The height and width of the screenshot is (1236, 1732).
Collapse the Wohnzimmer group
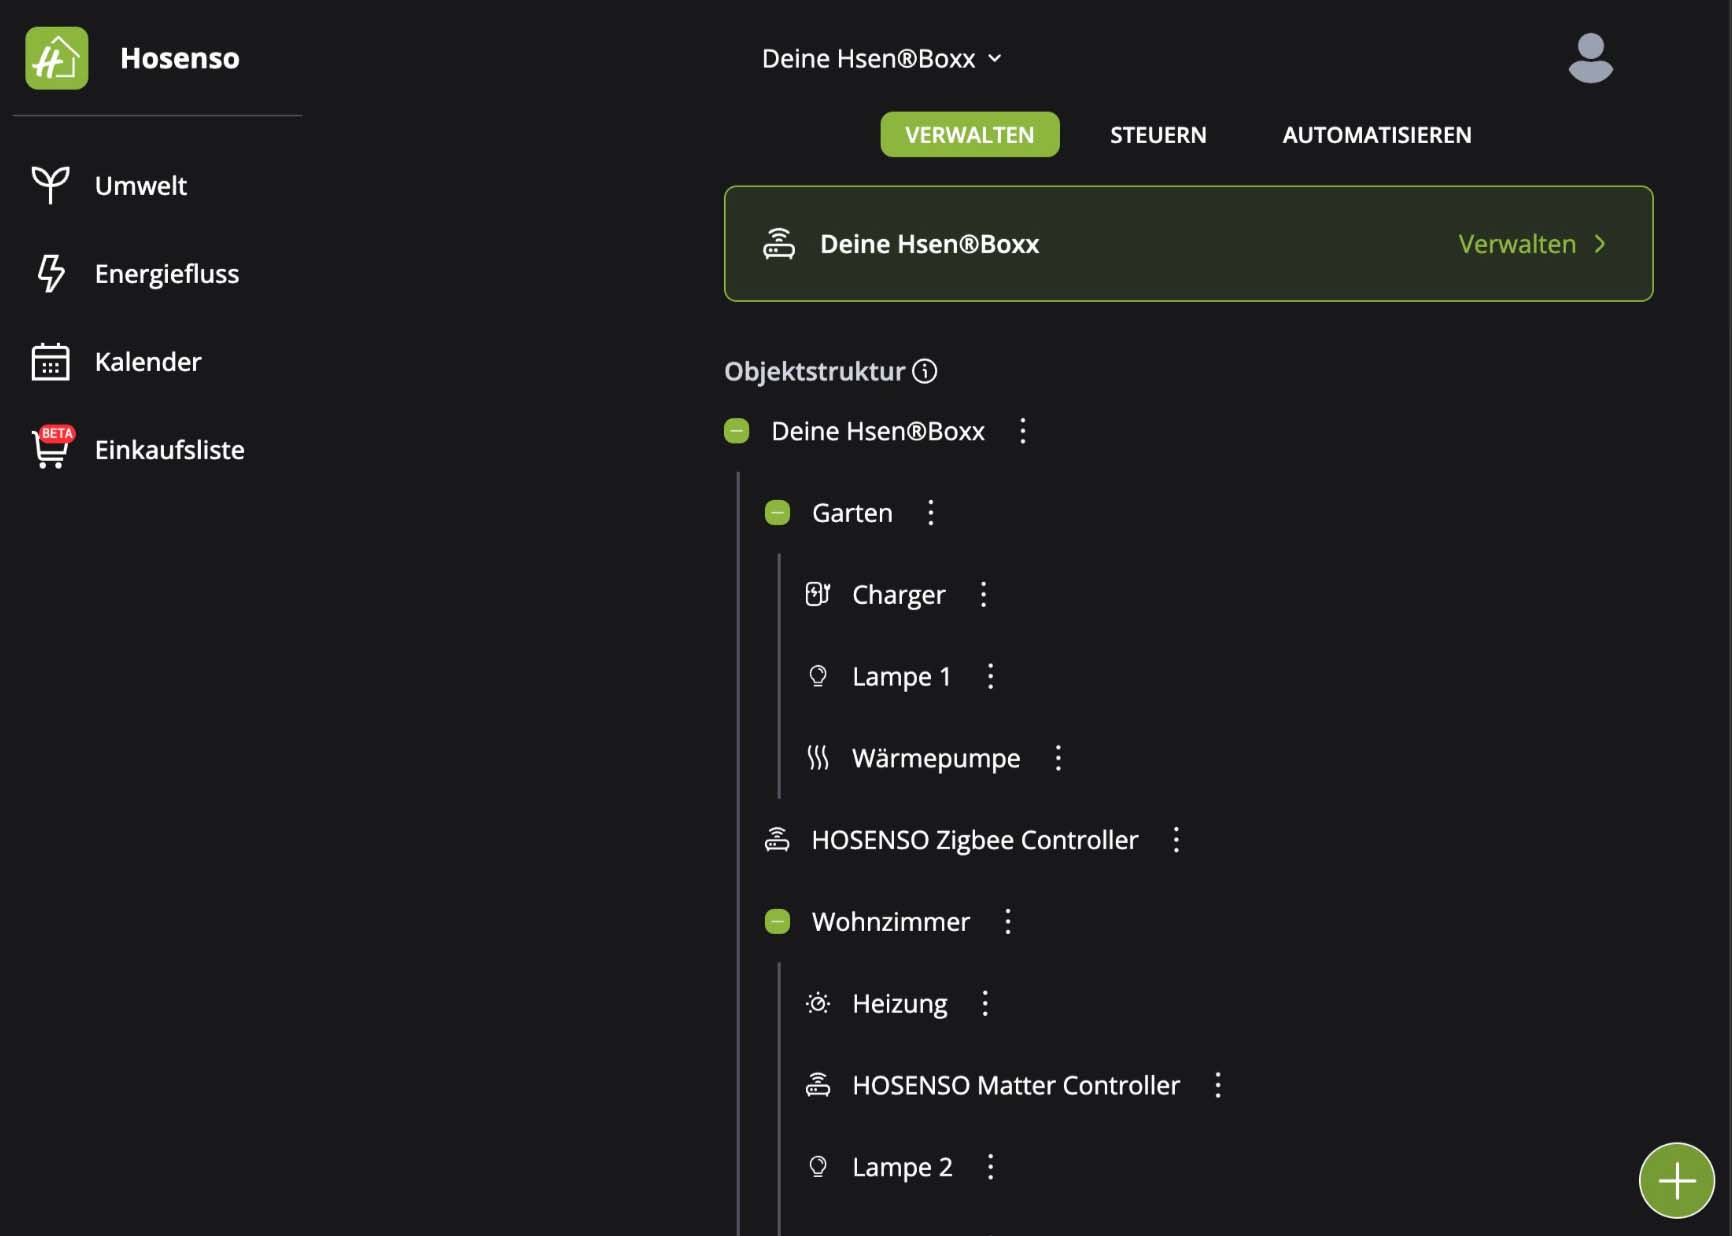point(777,922)
